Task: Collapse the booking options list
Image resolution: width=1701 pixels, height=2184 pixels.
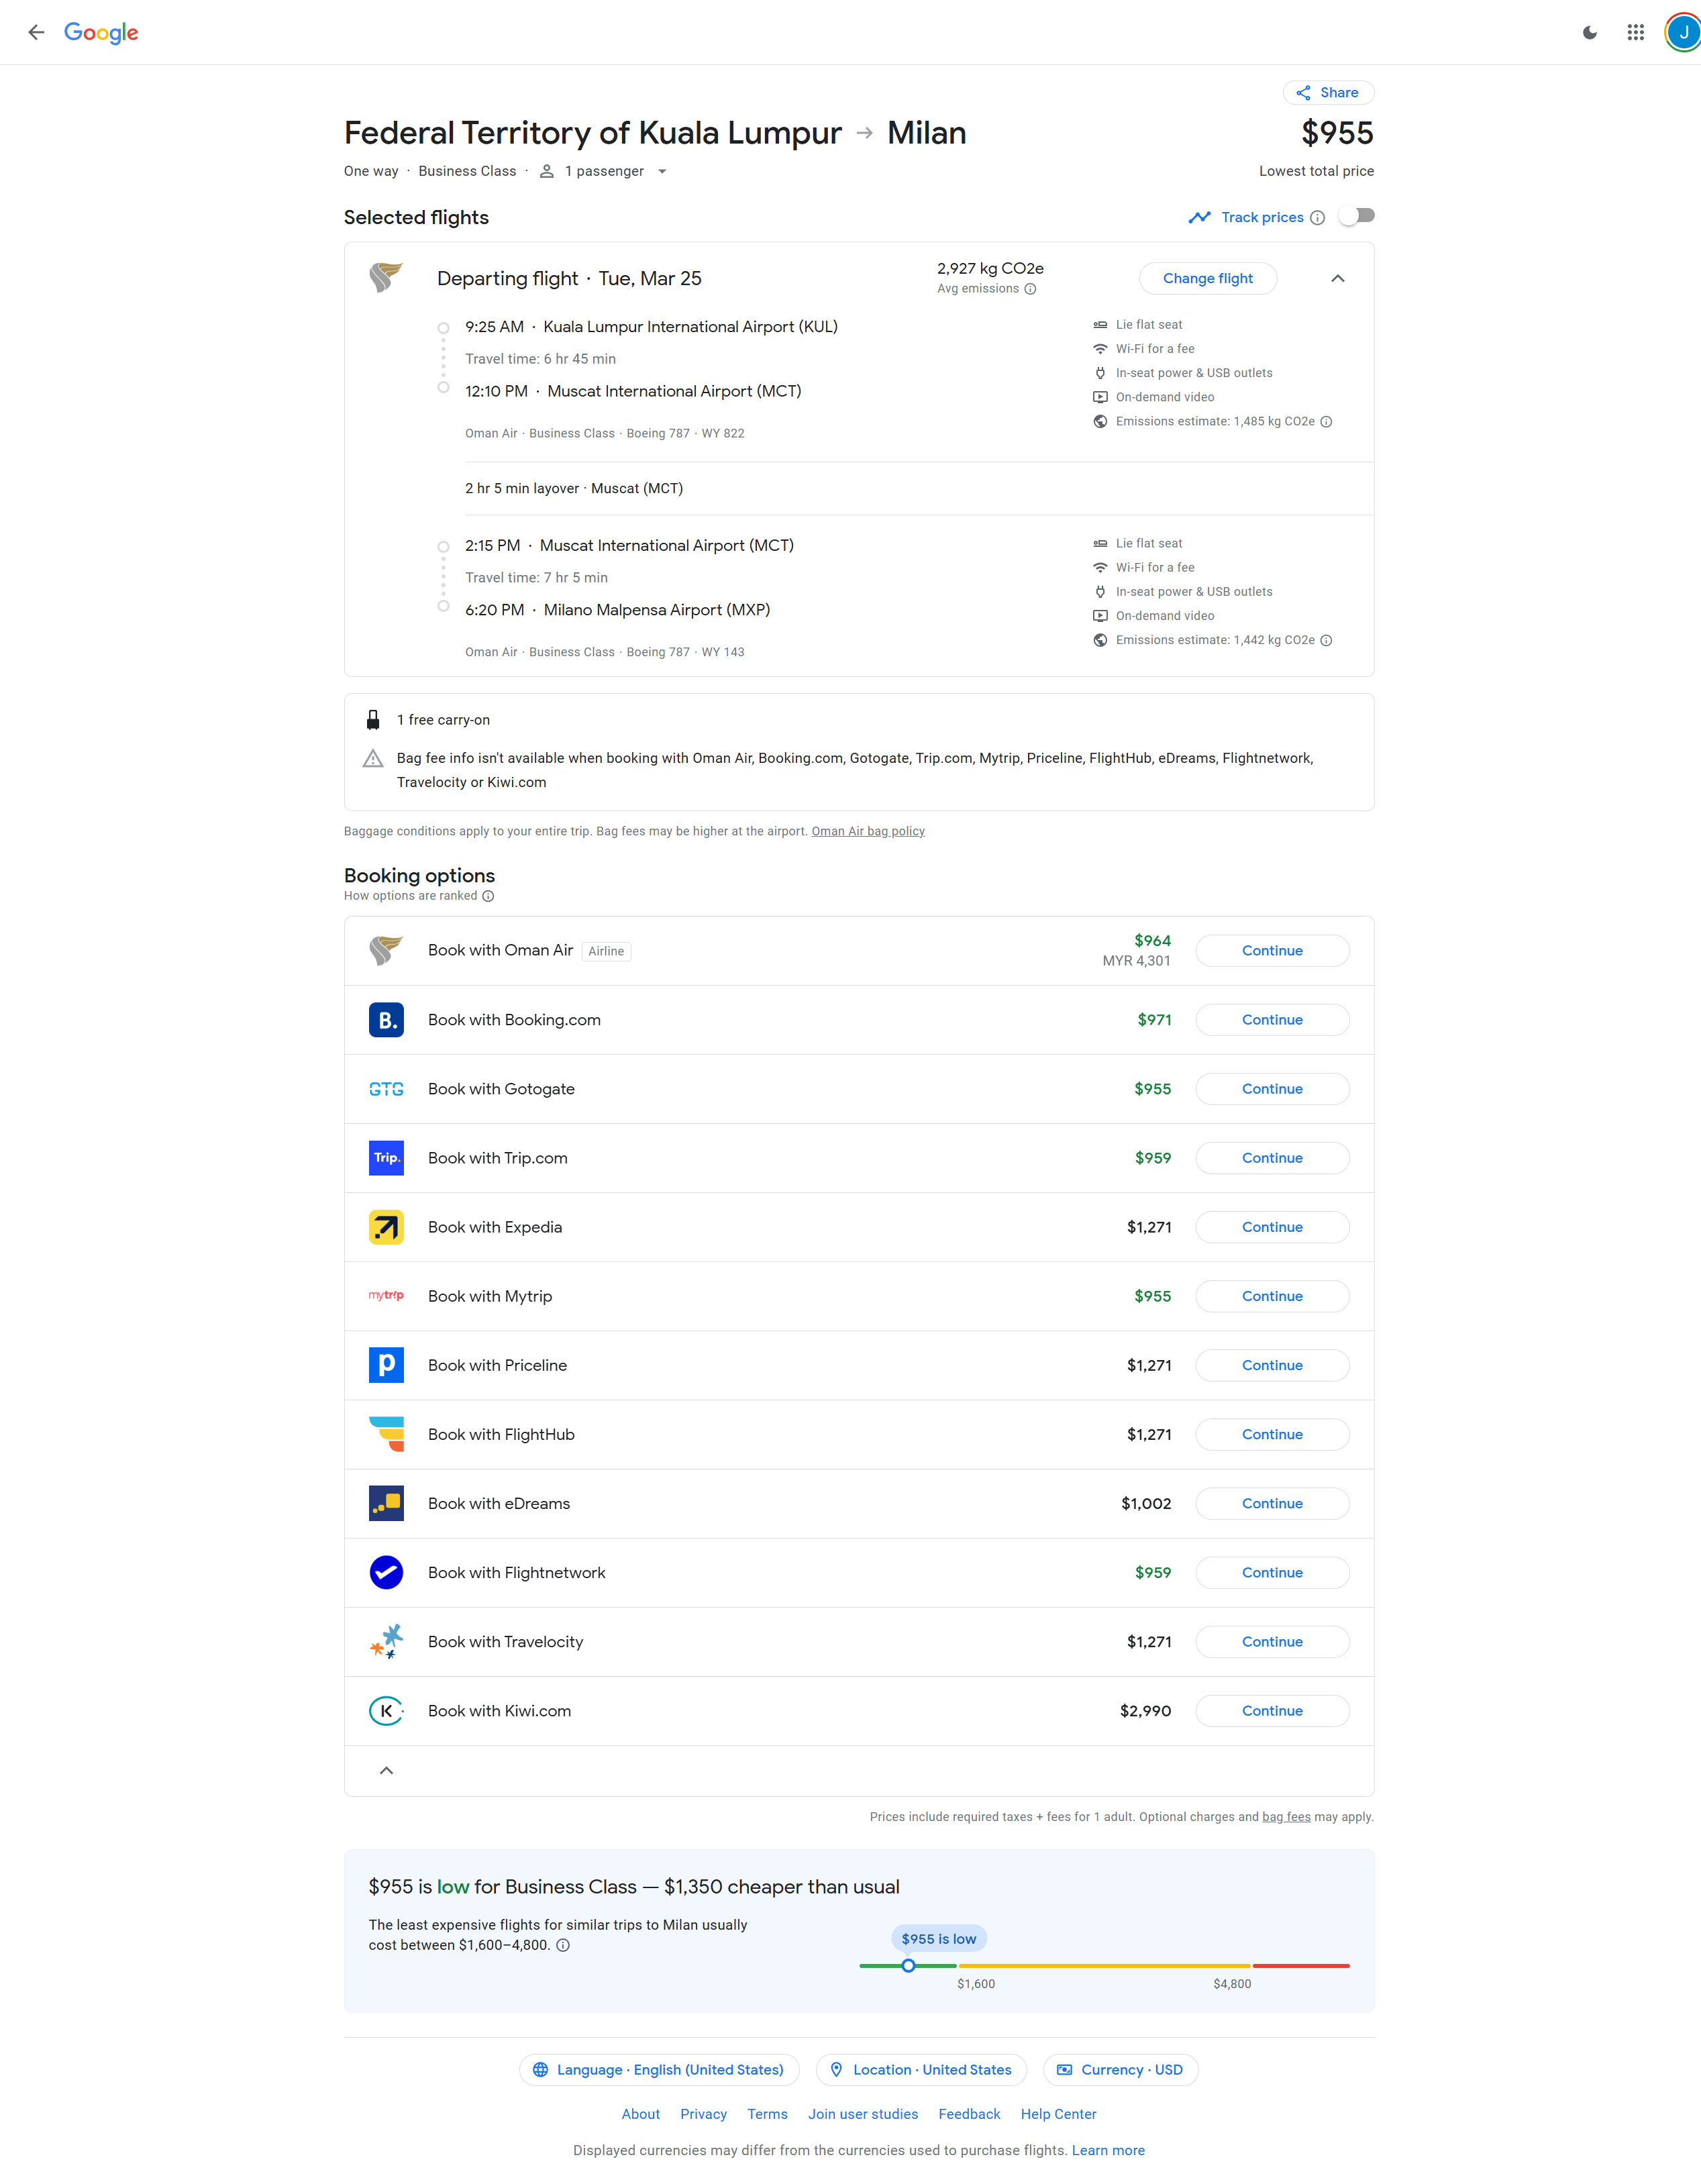Action: click(x=386, y=1771)
